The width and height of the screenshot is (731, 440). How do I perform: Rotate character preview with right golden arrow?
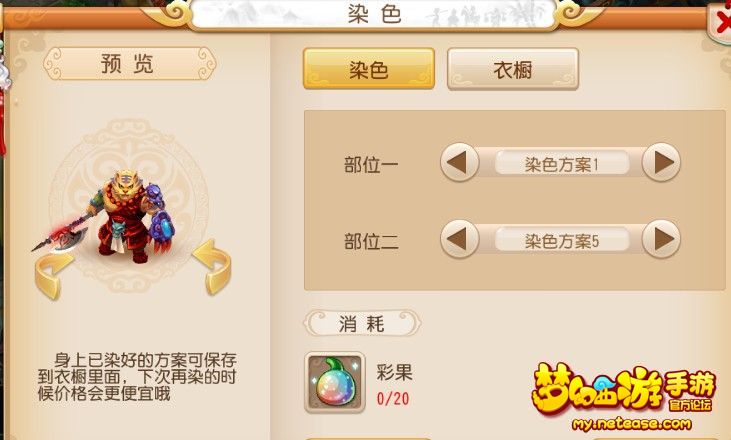[x=213, y=267]
